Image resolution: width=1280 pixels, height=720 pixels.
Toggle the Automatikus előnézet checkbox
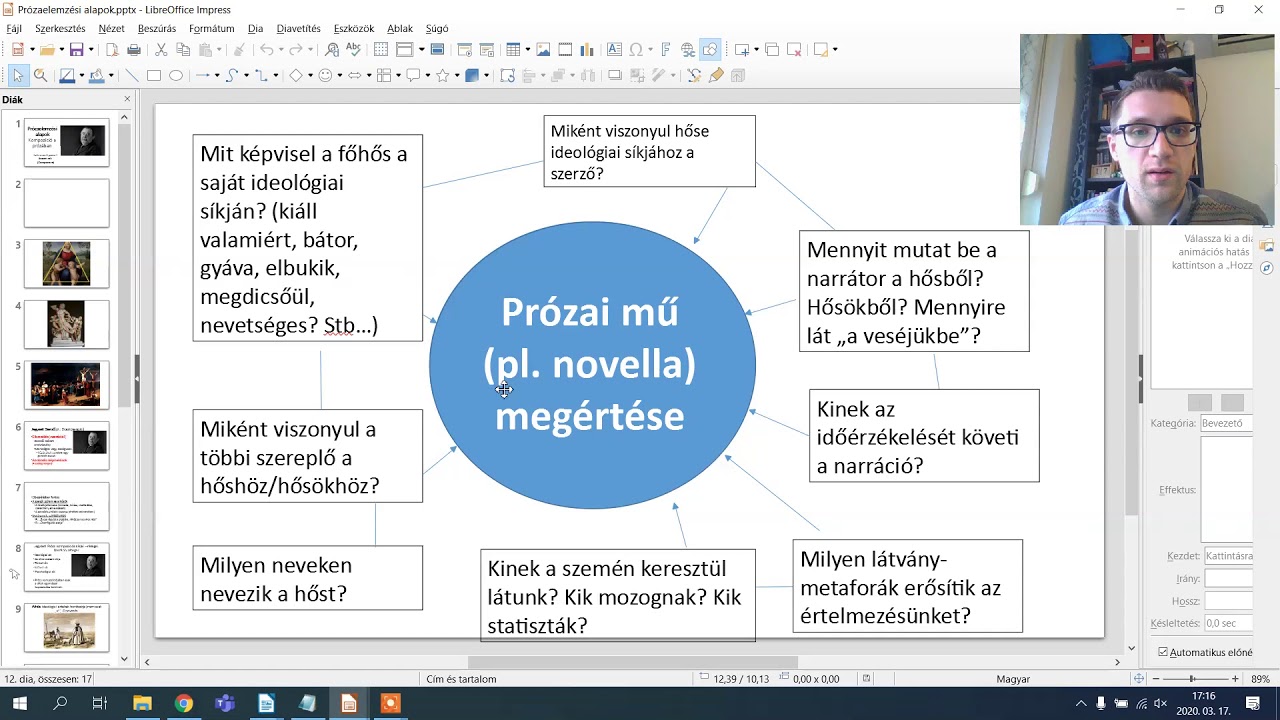(x=1163, y=652)
